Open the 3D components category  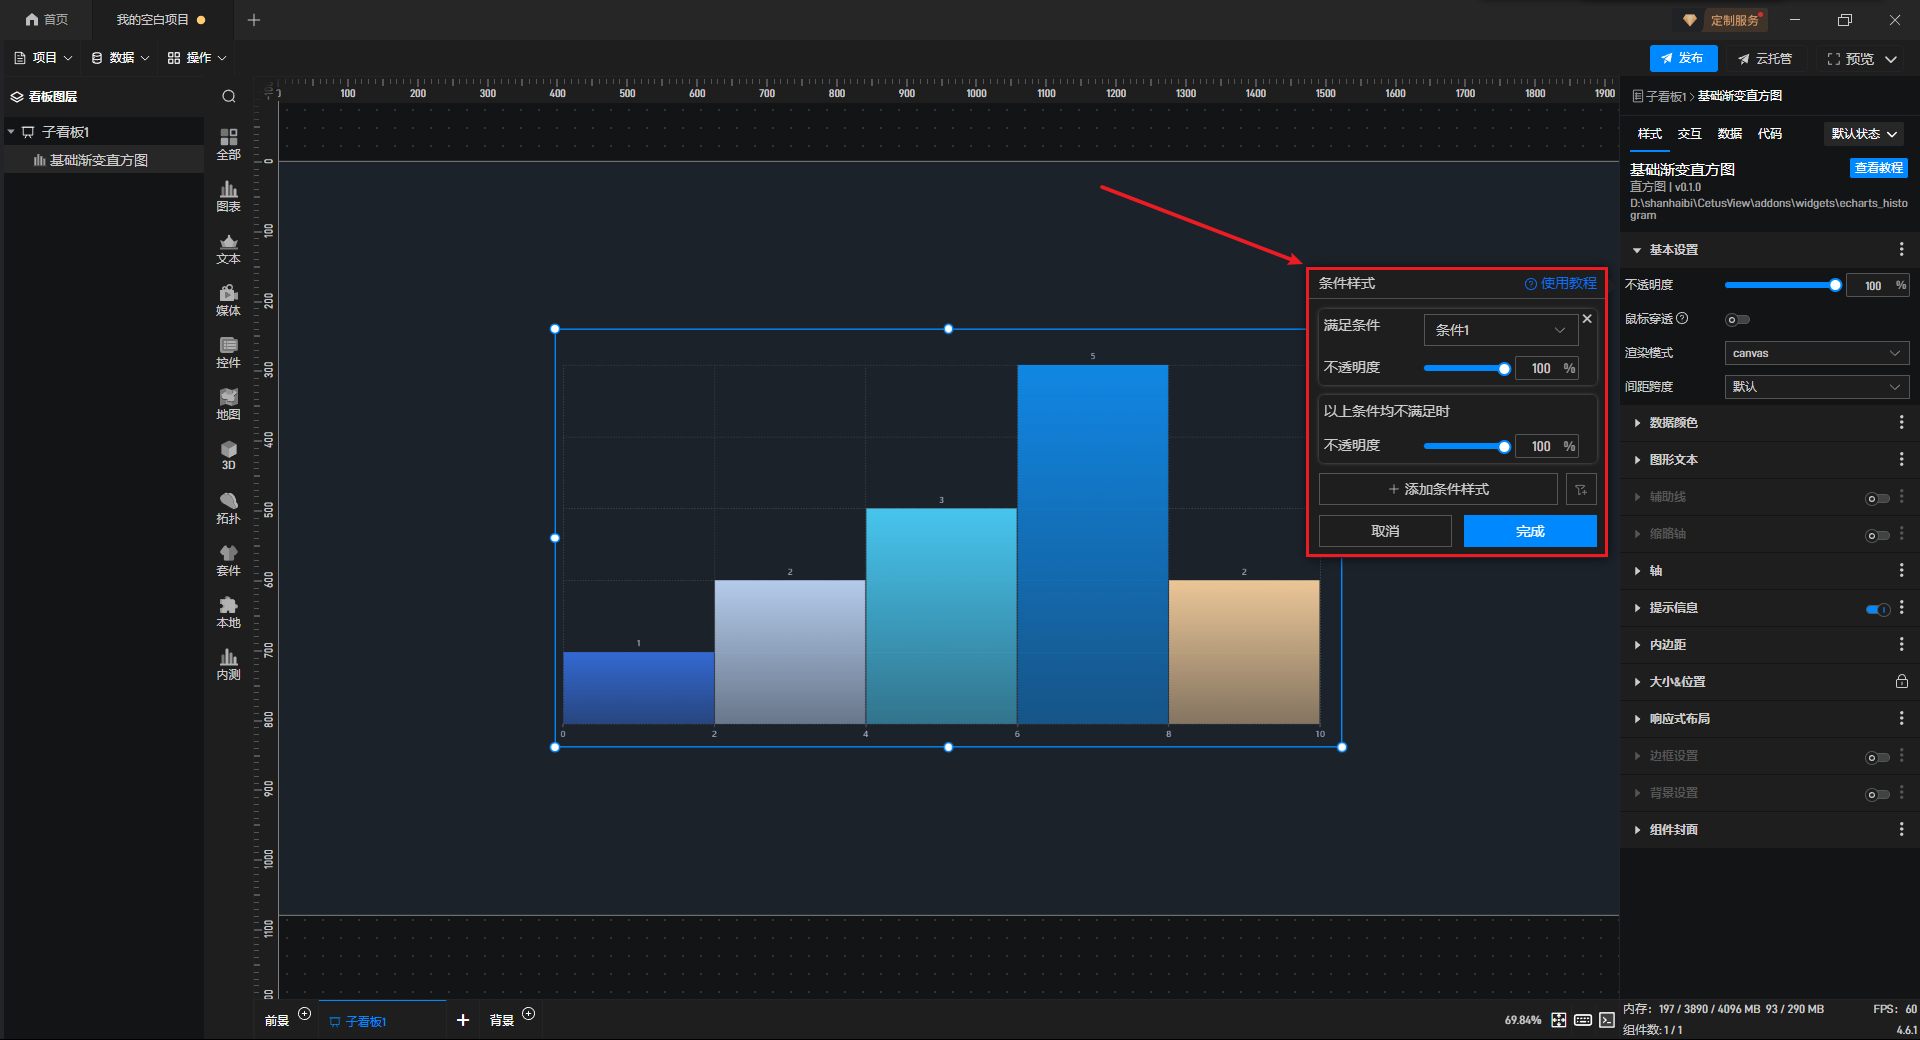coord(229,456)
